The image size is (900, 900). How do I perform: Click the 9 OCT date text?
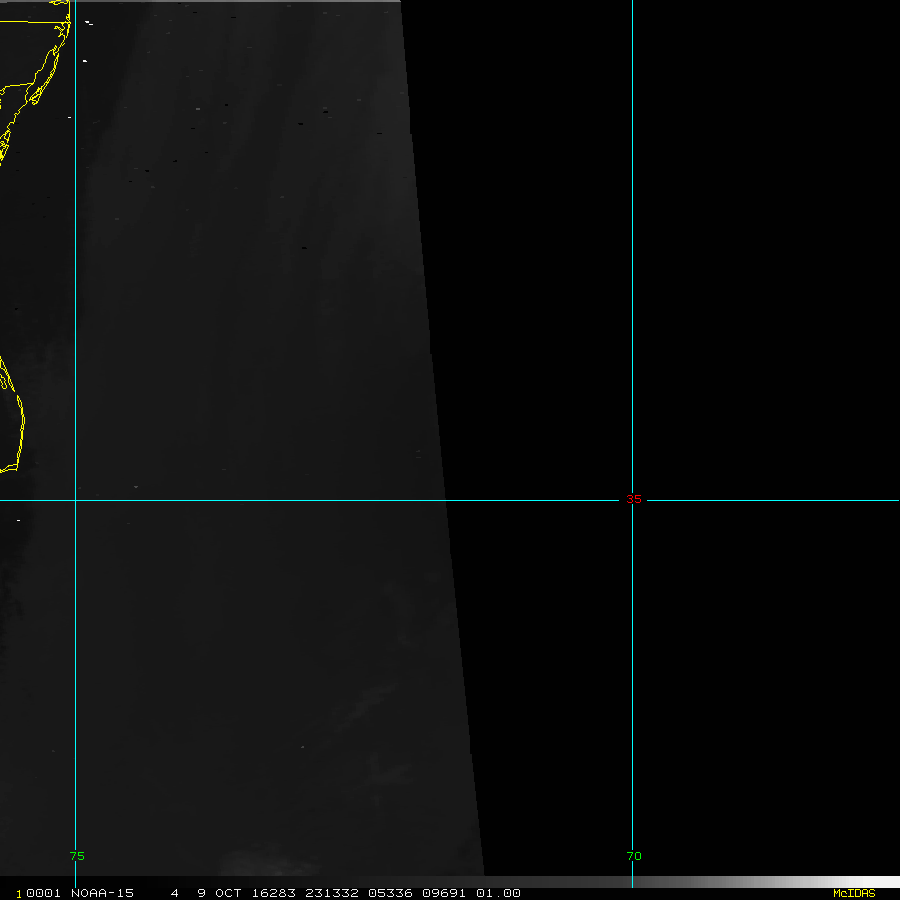click(222, 893)
